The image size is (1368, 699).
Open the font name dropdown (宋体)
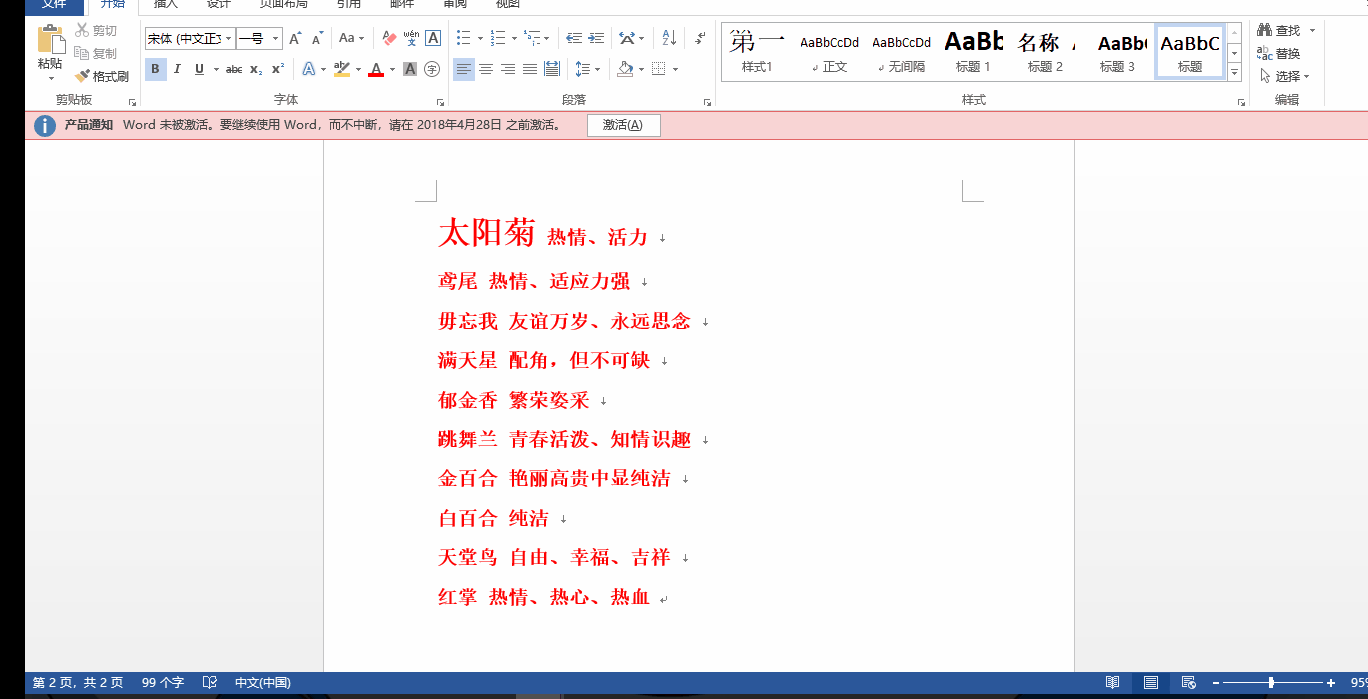pos(229,39)
